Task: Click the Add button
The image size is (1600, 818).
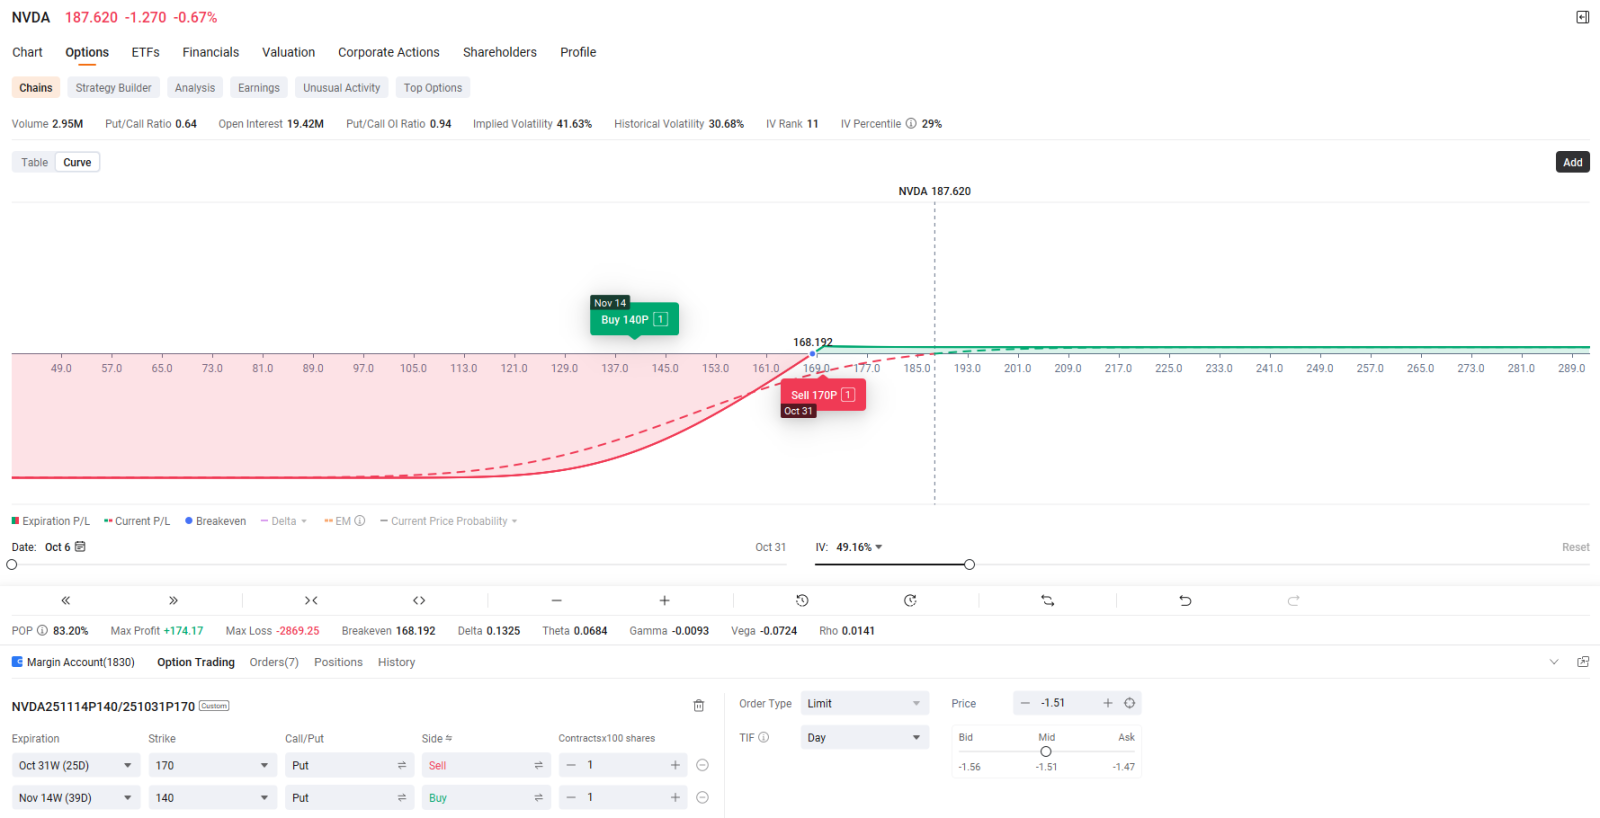Action: (1572, 163)
